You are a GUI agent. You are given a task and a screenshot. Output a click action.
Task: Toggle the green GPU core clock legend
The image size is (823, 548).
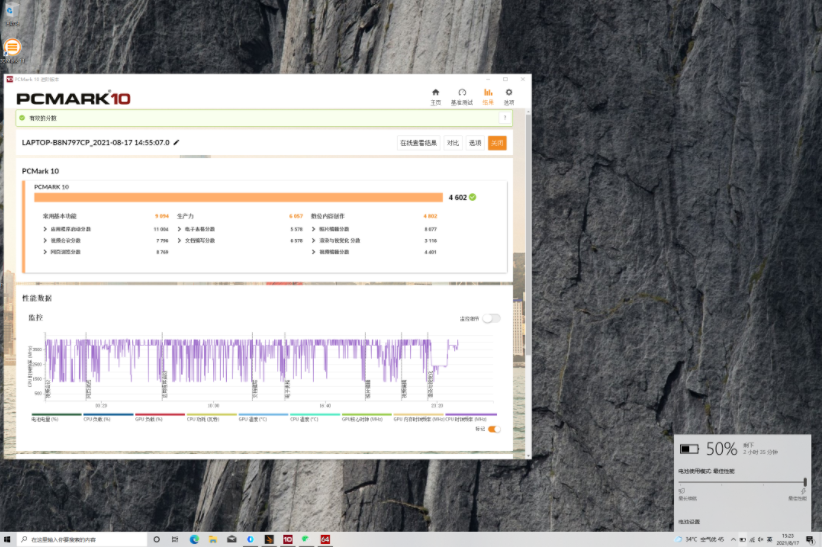click(x=366, y=417)
